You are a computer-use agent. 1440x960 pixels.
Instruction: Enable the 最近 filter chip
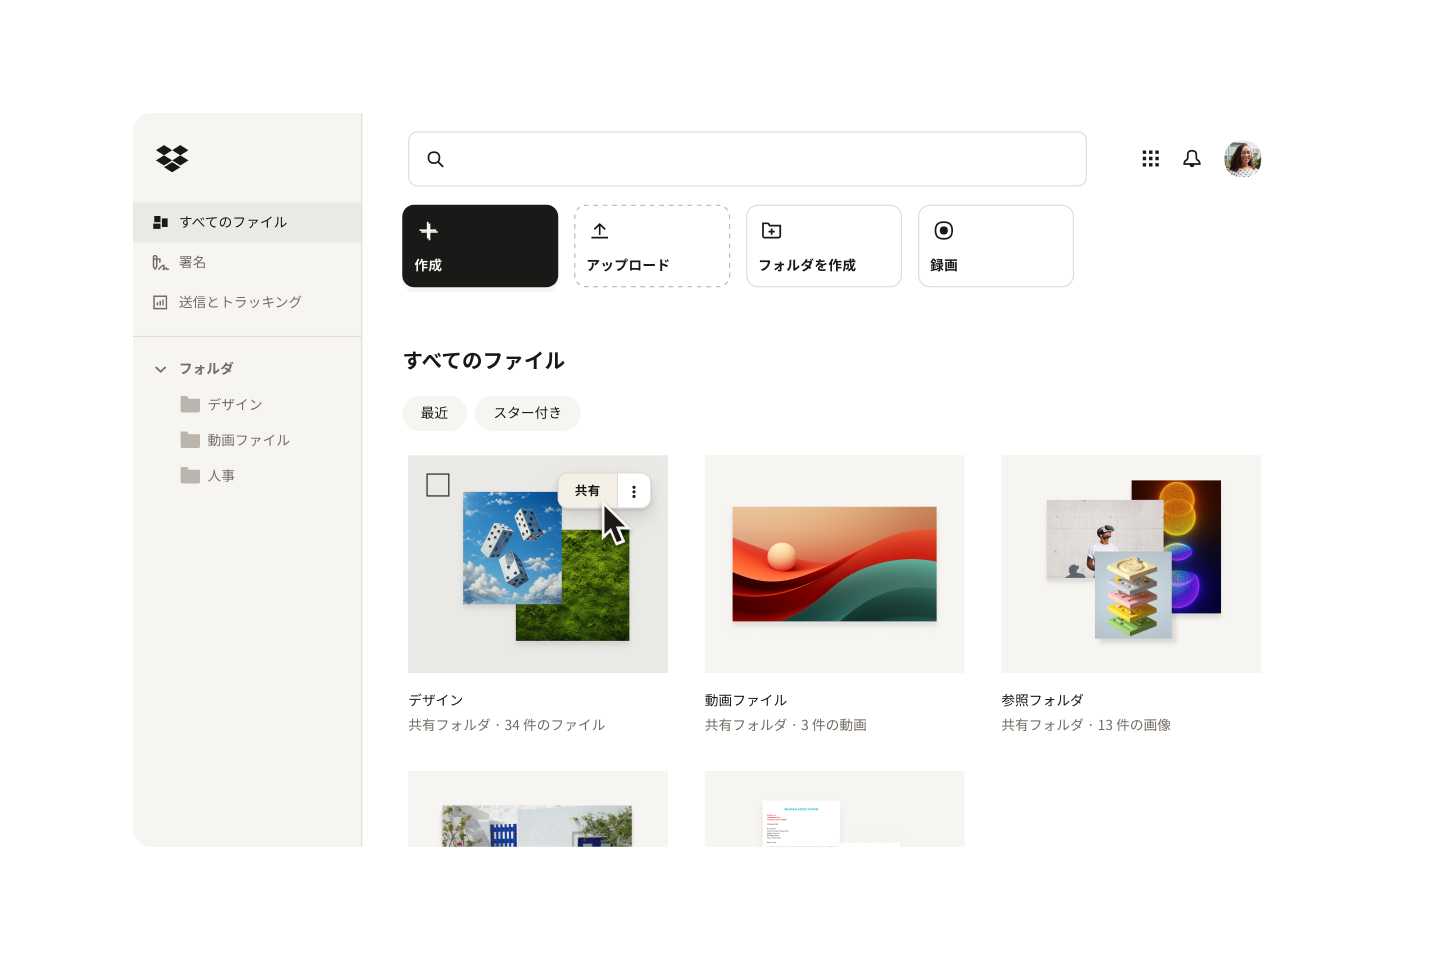(434, 413)
